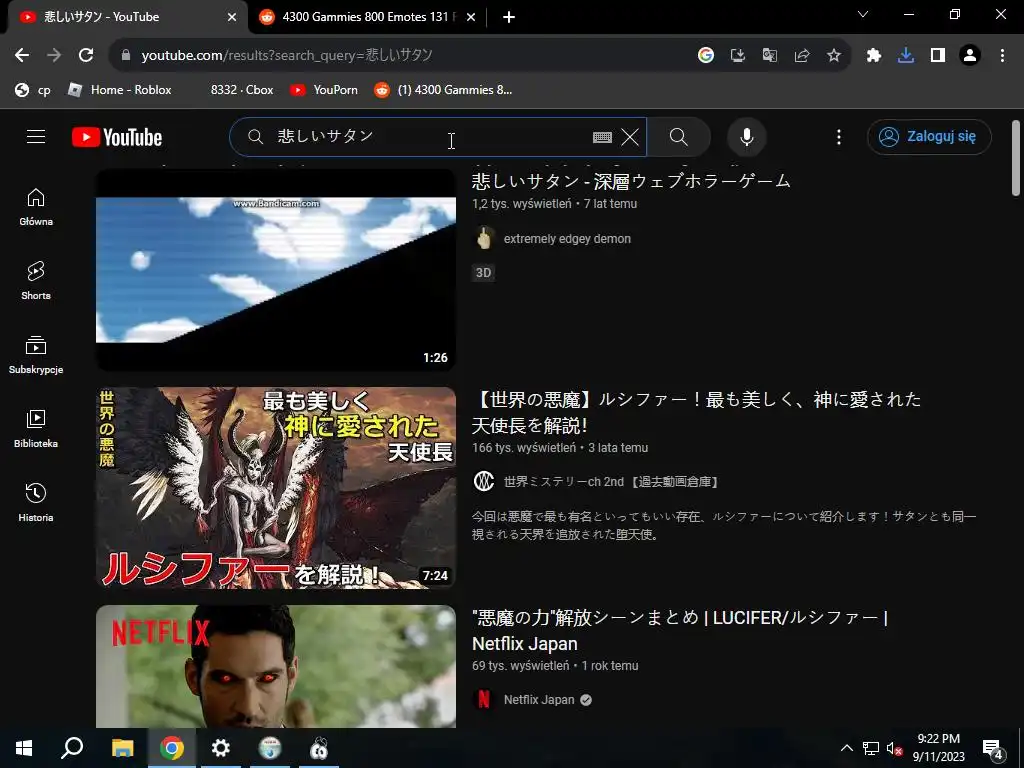The image size is (1024, 768).
Task: Visit Netflix Japan channel name
Action: click(539, 699)
